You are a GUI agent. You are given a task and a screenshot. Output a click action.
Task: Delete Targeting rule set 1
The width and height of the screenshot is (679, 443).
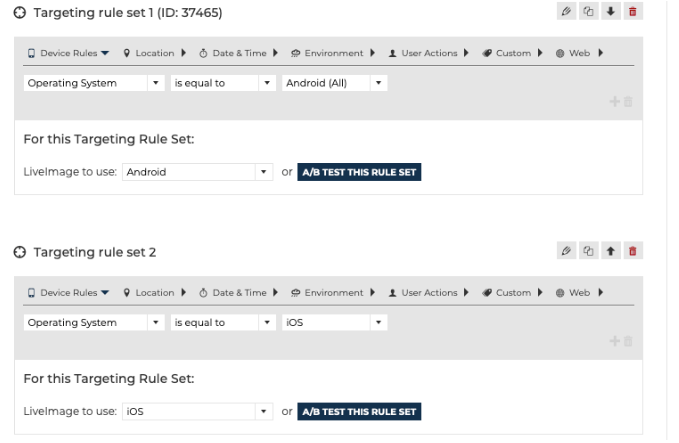pos(633,11)
